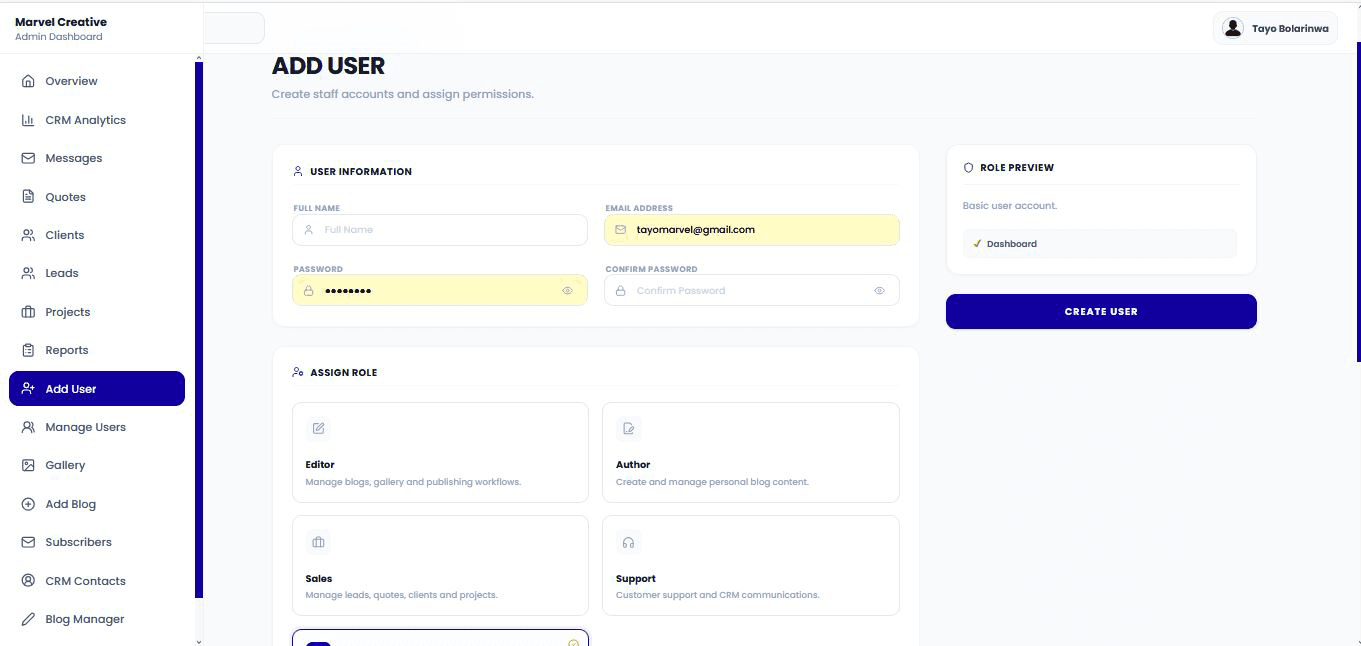Click the Clients people icon

pyautogui.click(x=28, y=235)
